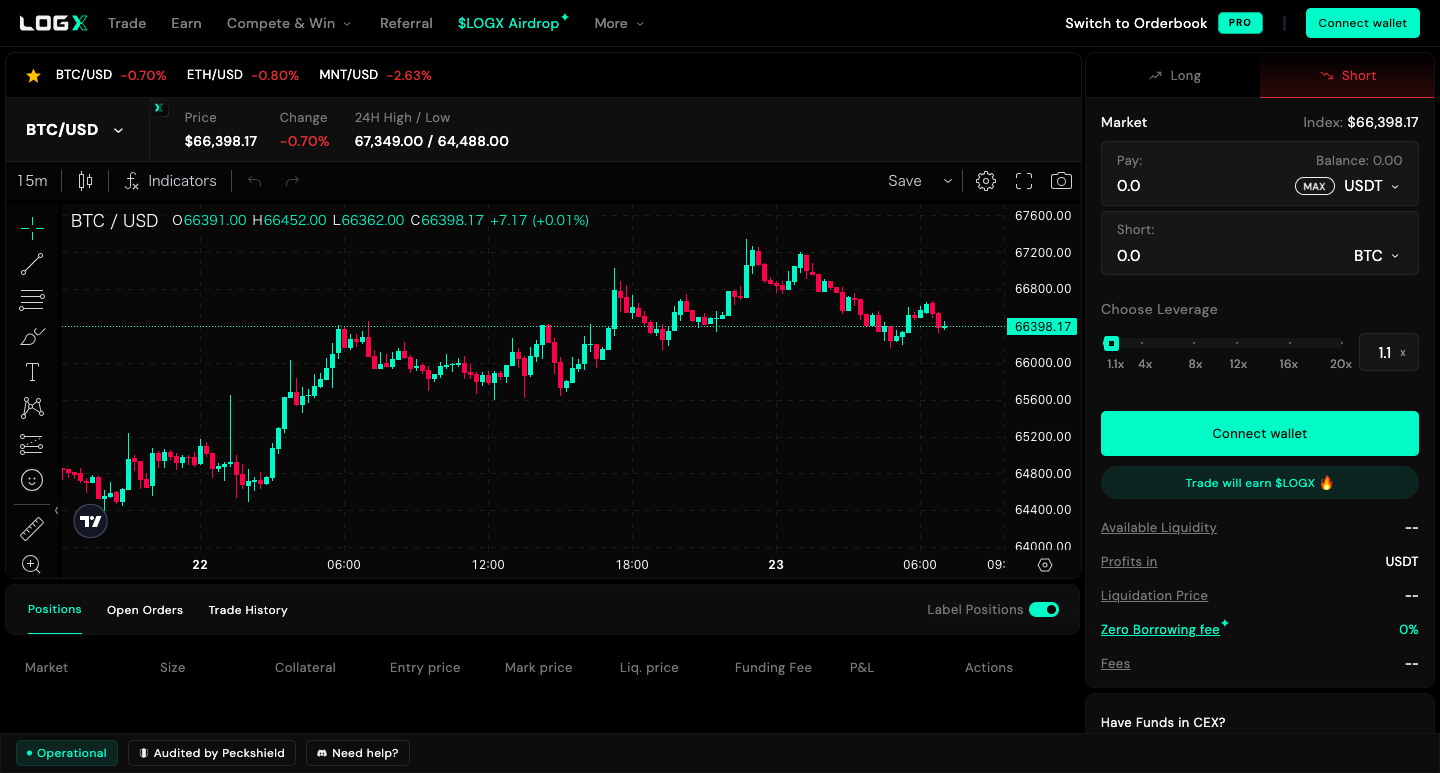Viewport: 1440px width, 773px height.
Task: Select the measure ruler tool
Action: (31, 527)
